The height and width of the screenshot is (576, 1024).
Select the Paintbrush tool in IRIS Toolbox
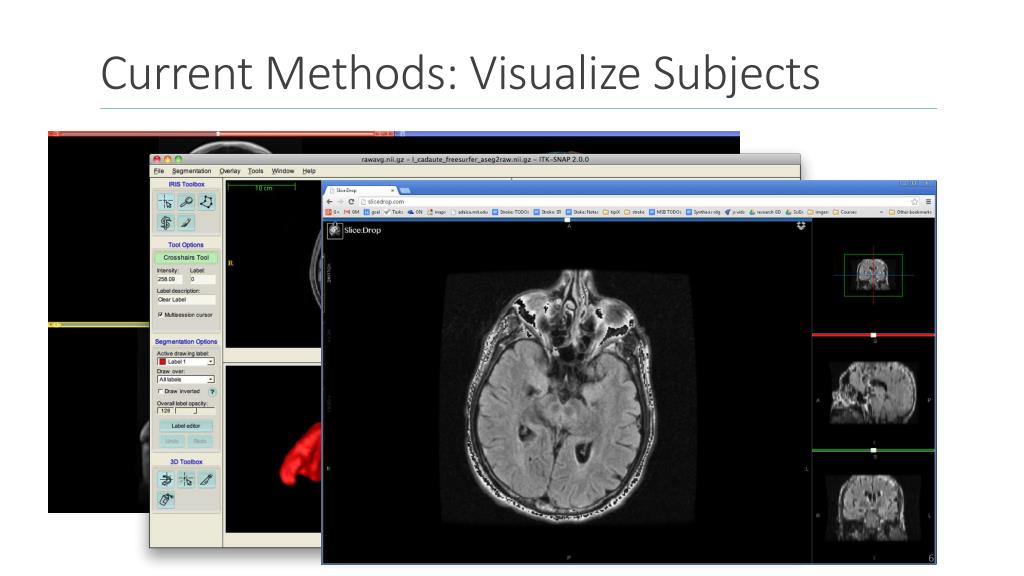click(186, 223)
